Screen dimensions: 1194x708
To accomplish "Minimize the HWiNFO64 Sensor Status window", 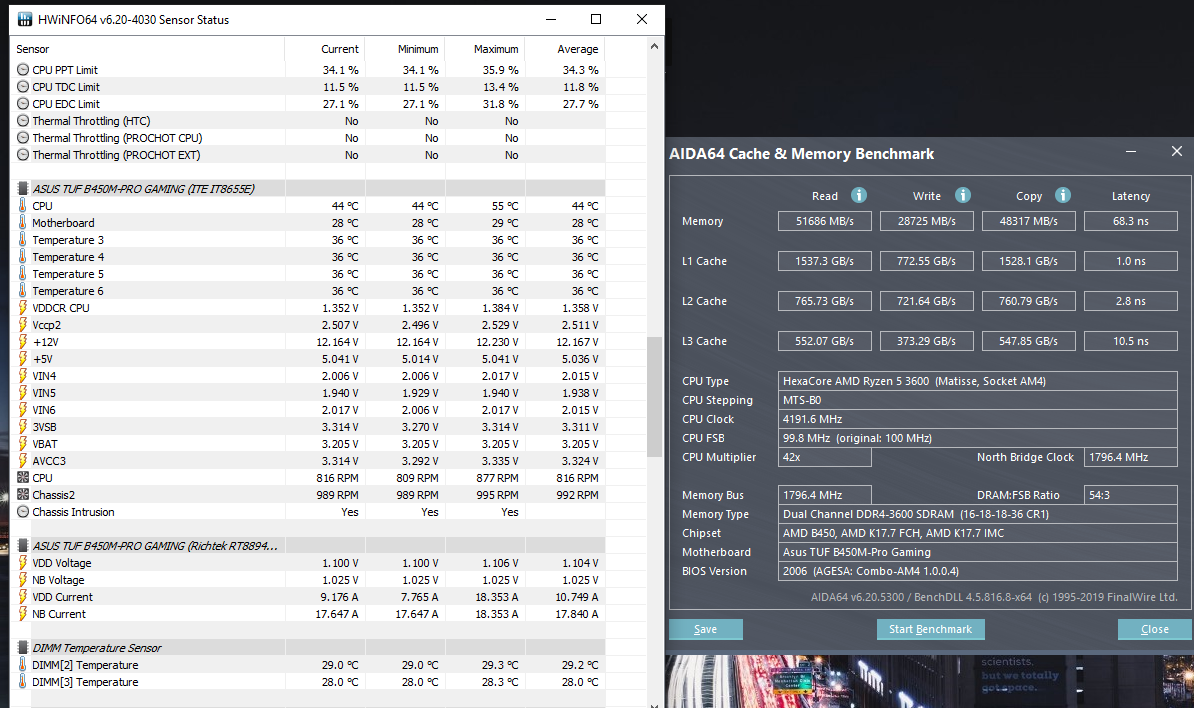I will pyautogui.click(x=551, y=19).
